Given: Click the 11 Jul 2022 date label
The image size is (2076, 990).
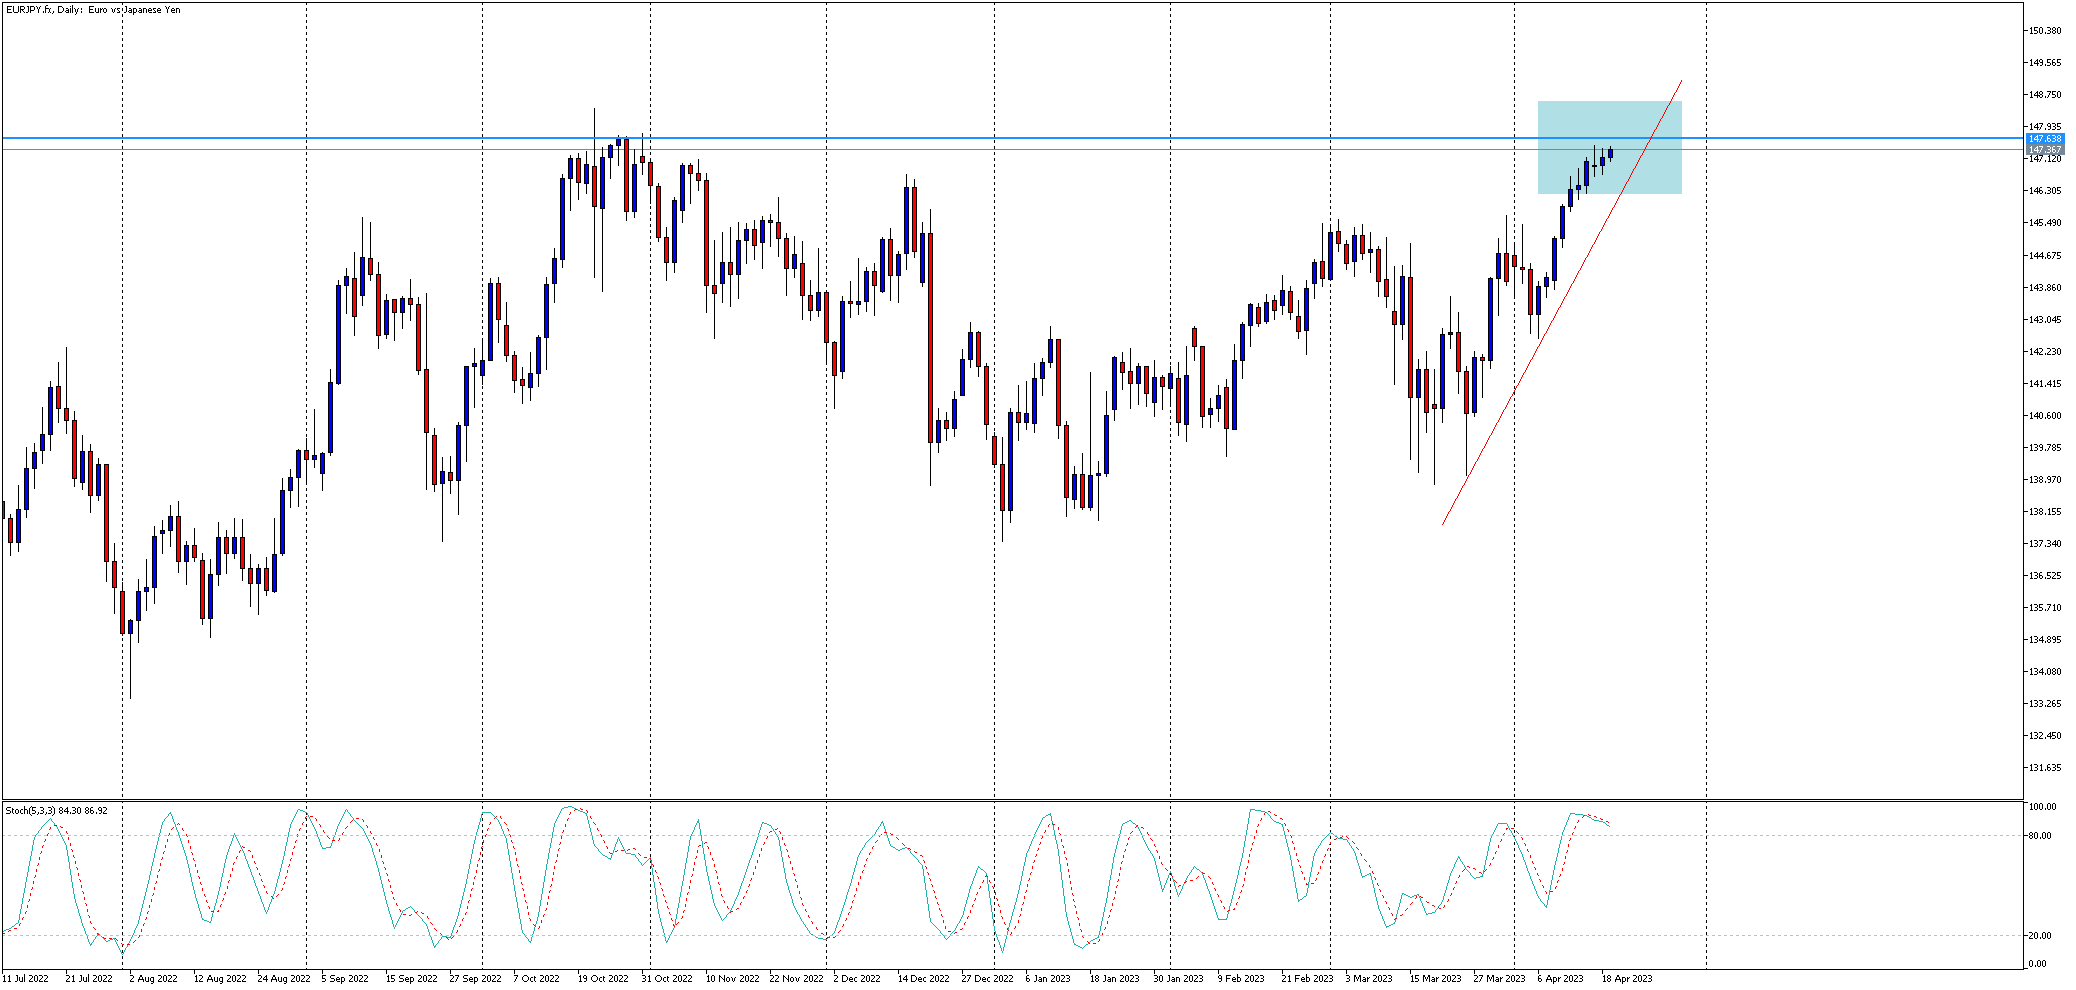Looking at the screenshot, I should [25, 979].
